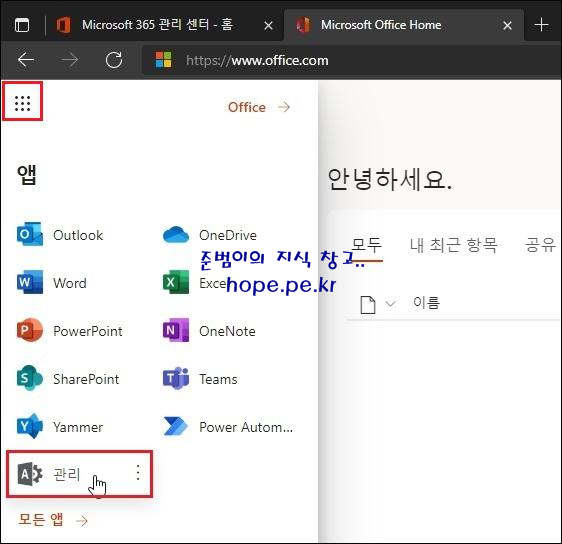Open Power Automate app
Screen dimensions: 562x544
[x=228, y=426]
